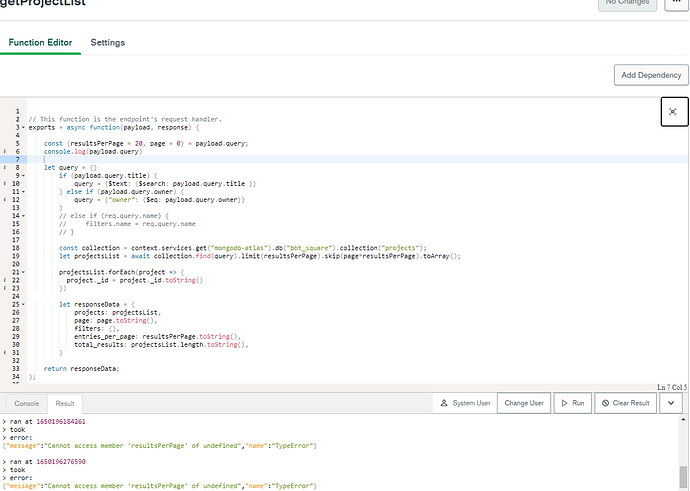Switch to the Settings tab
The image size is (690, 491).
point(108,43)
